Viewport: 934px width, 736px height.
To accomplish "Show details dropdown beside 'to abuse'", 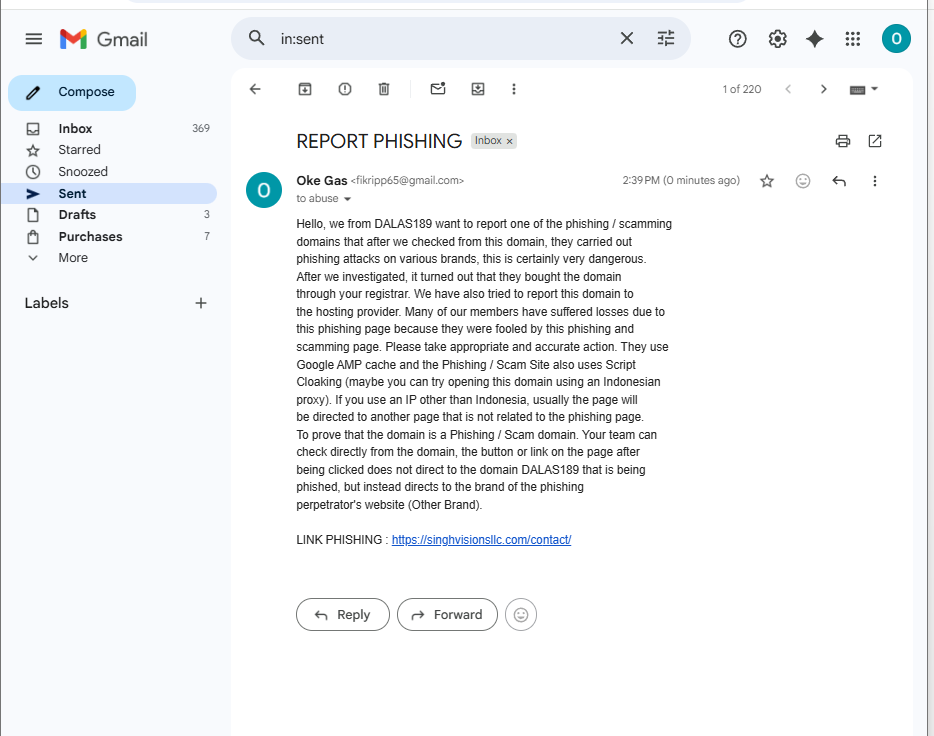I will [347, 199].
